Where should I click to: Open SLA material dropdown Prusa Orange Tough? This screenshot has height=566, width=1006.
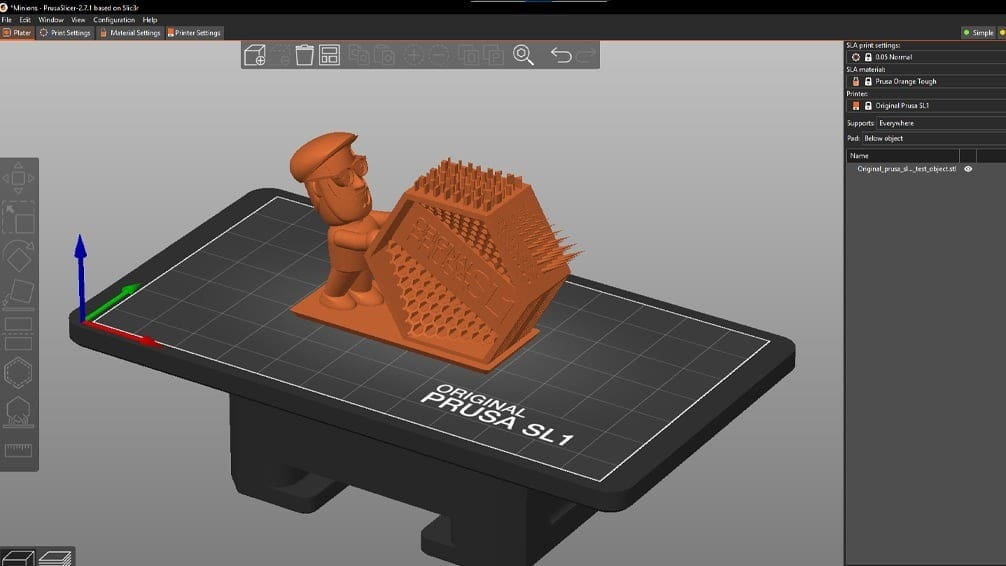click(926, 81)
